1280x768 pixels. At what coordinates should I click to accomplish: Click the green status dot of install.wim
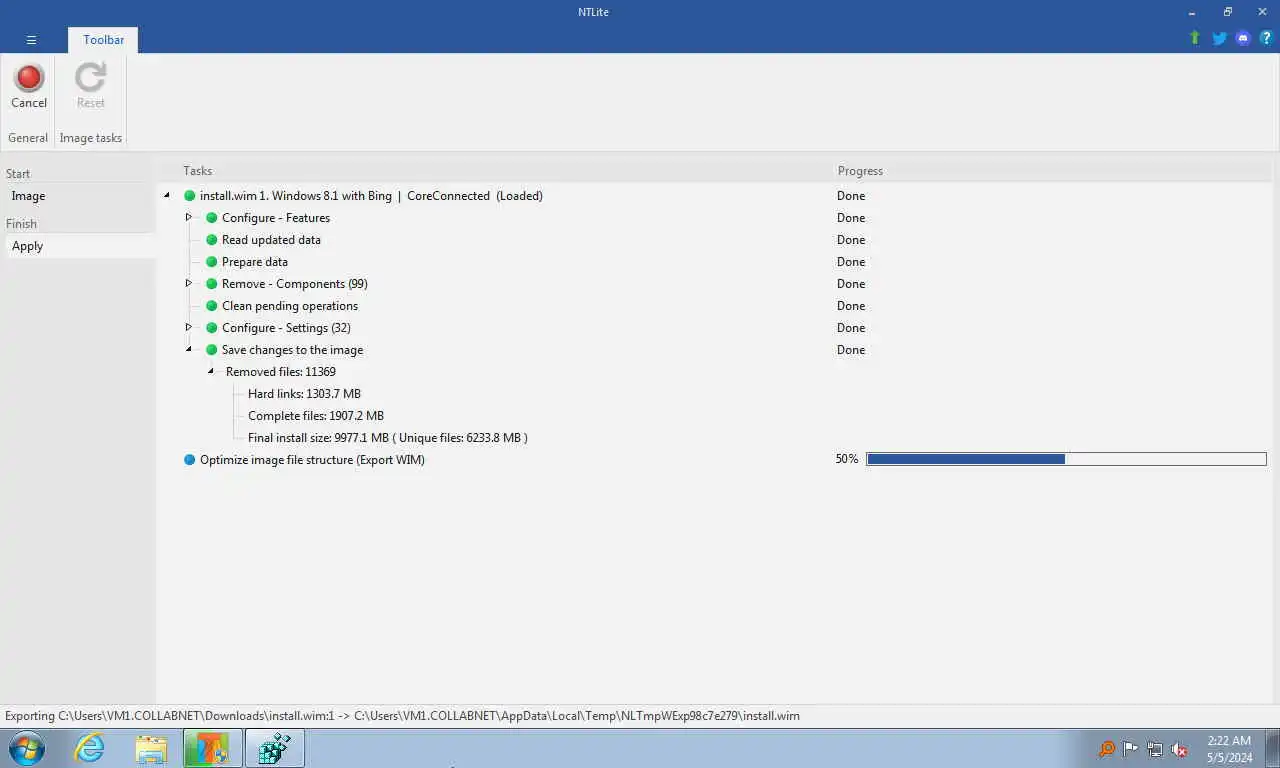(x=190, y=196)
